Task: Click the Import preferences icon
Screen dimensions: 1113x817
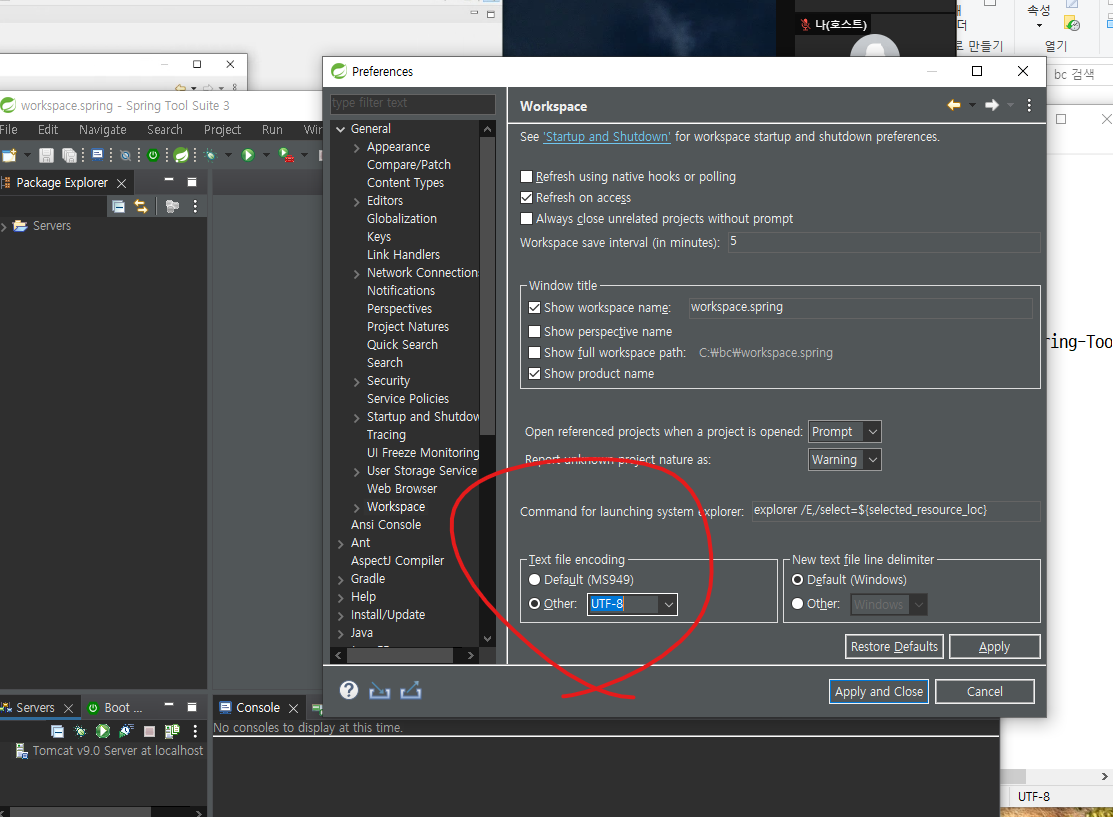Action: coord(380,690)
